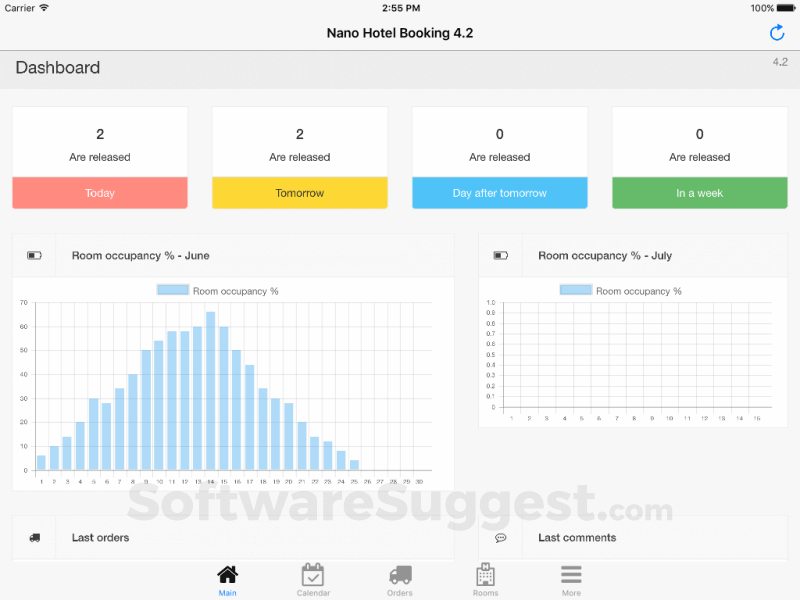This screenshot has width=800, height=600.
Task: Open the Orders truck icon
Action: point(399,575)
